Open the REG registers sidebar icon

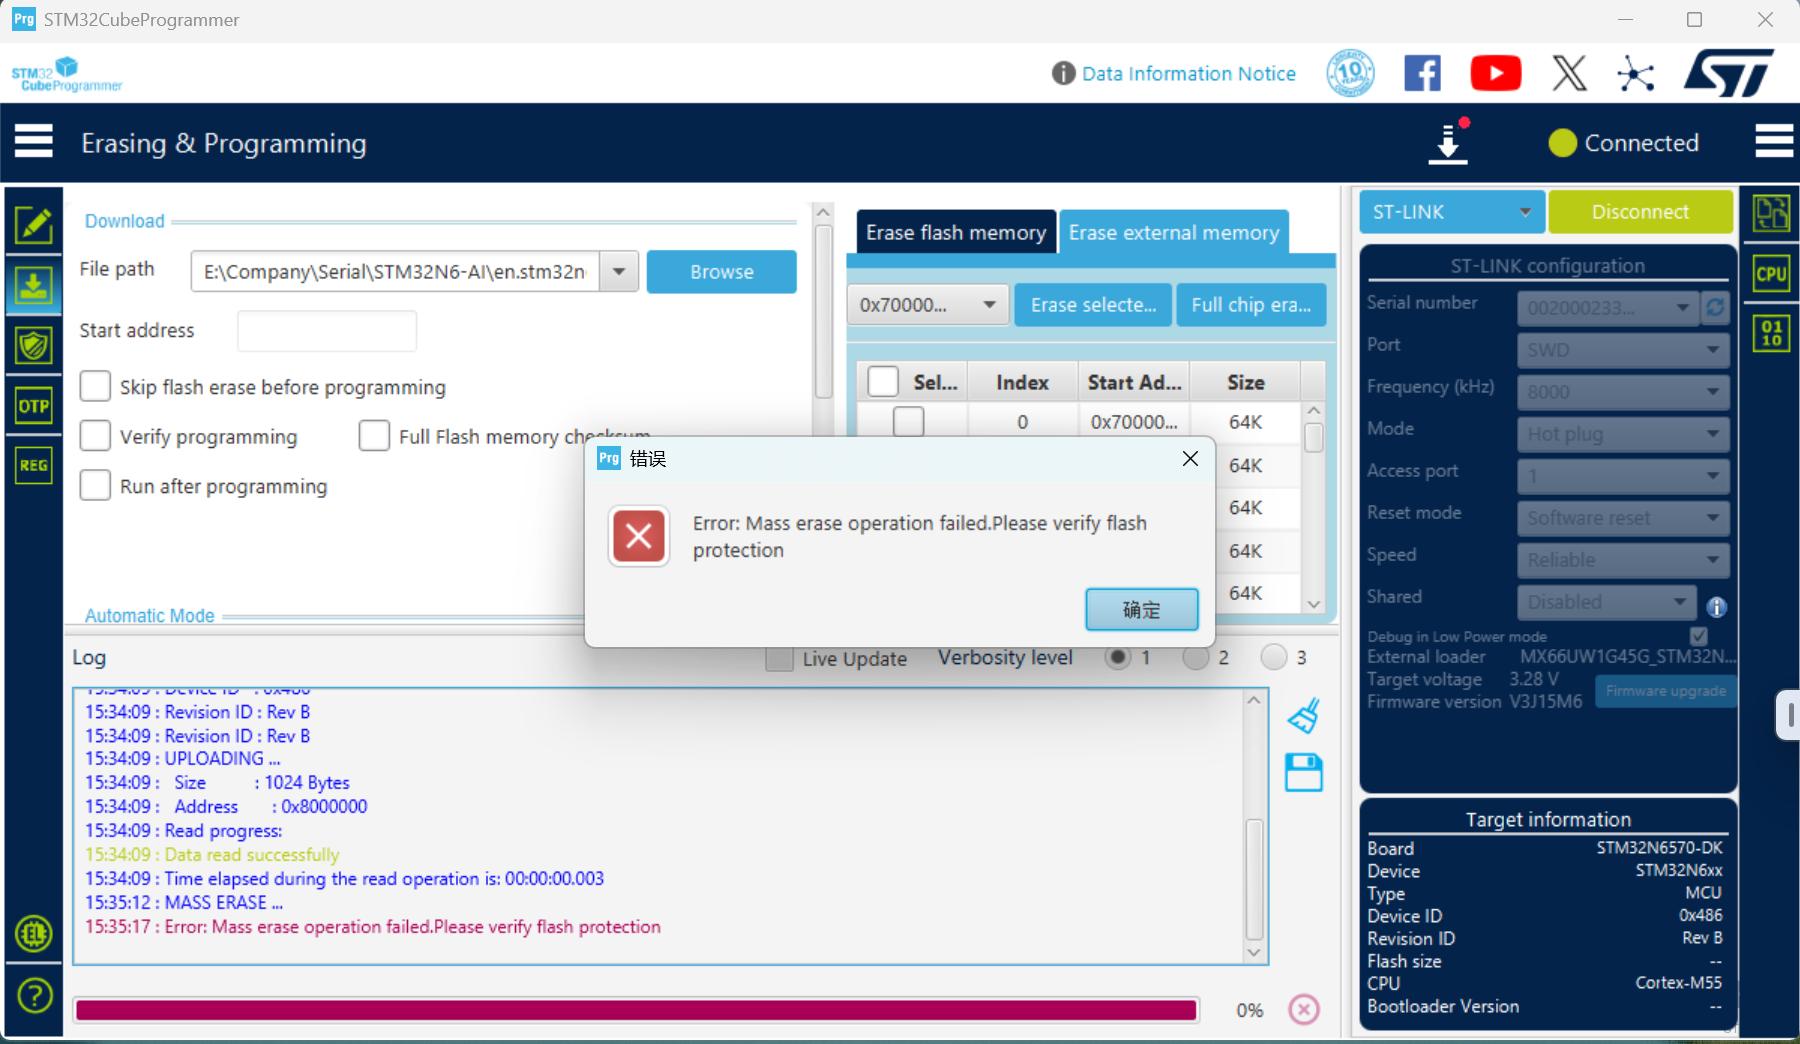(x=34, y=465)
